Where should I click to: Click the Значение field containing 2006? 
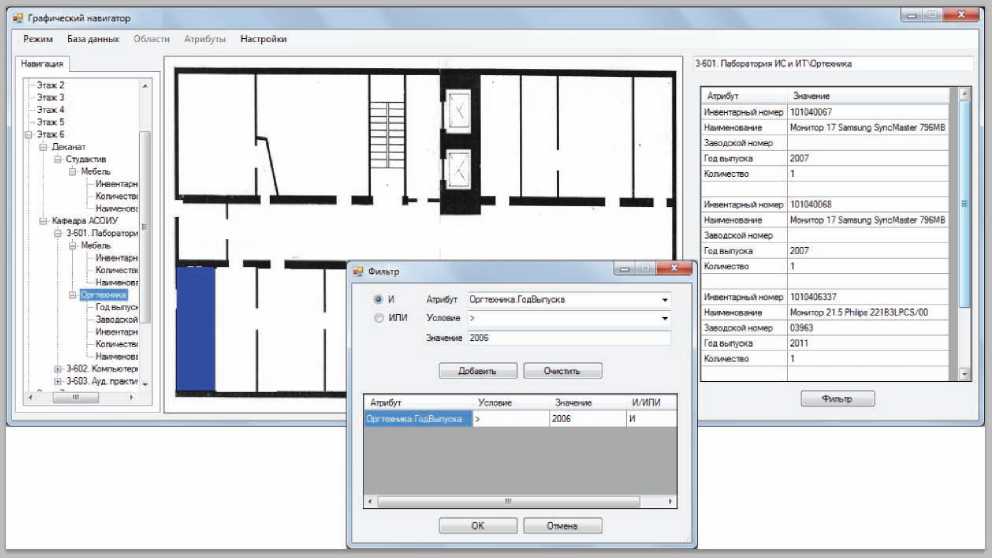(x=568, y=338)
